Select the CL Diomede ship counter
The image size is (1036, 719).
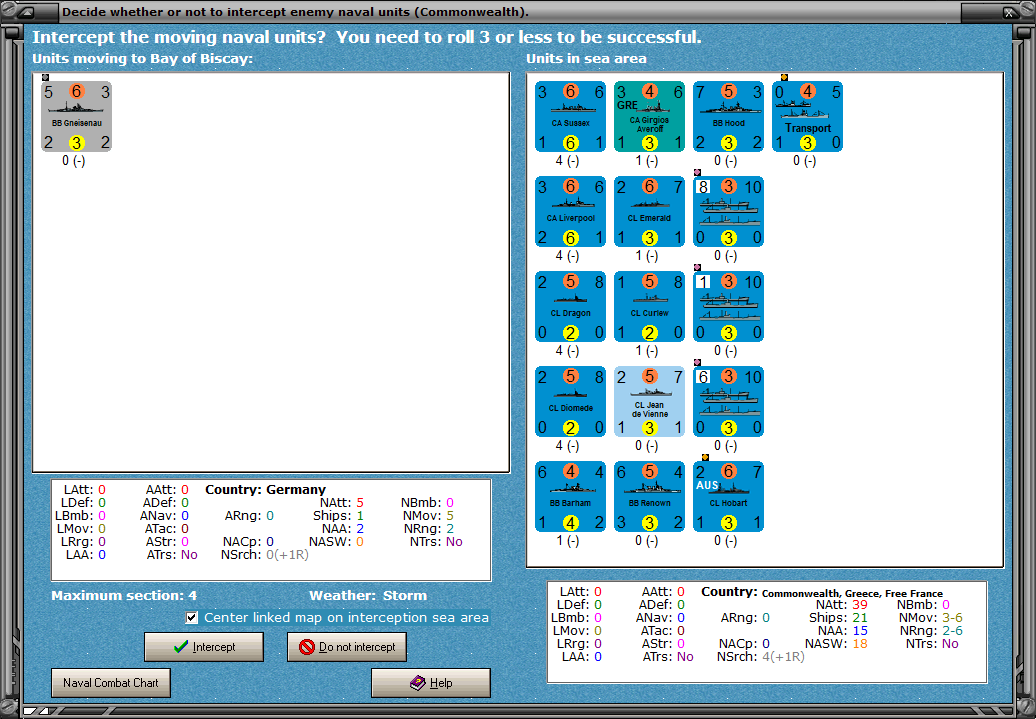click(x=570, y=402)
